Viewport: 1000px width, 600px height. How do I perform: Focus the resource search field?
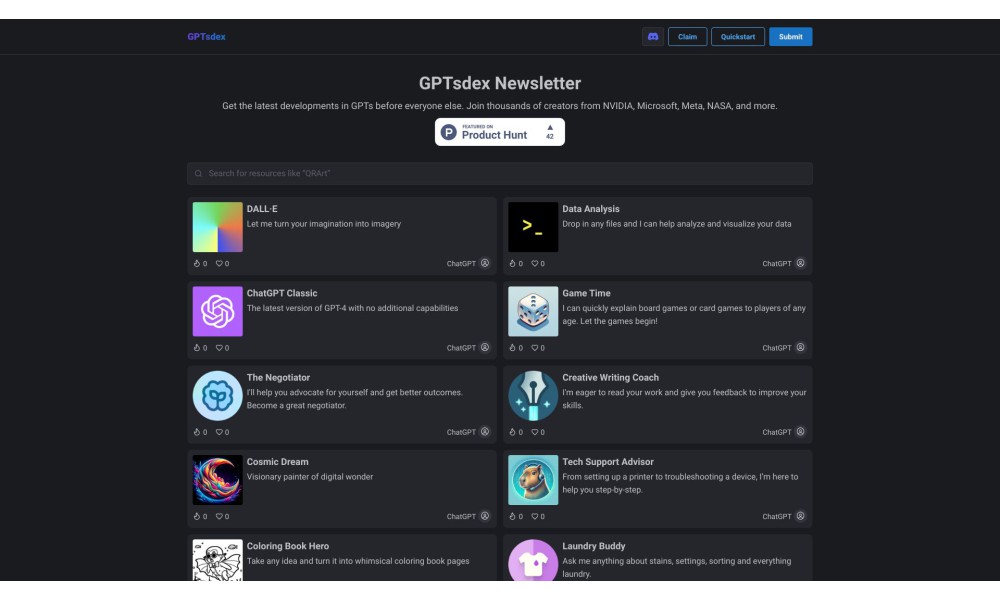pyautogui.click(x=499, y=173)
